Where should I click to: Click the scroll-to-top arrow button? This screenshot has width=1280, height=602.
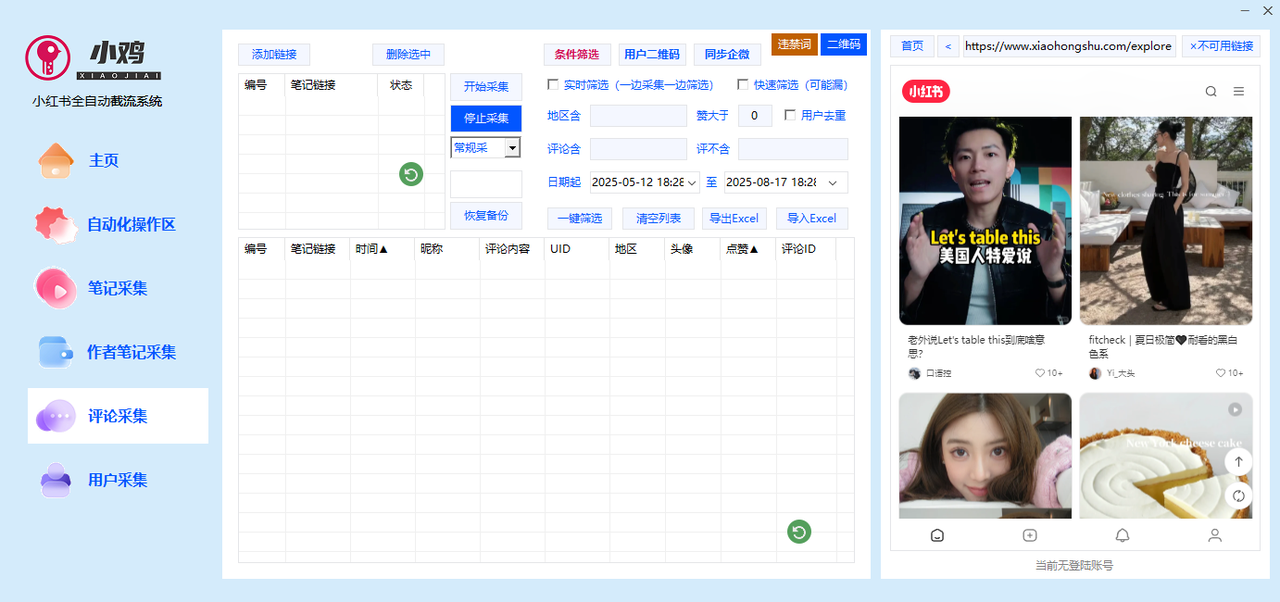coord(1239,461)
